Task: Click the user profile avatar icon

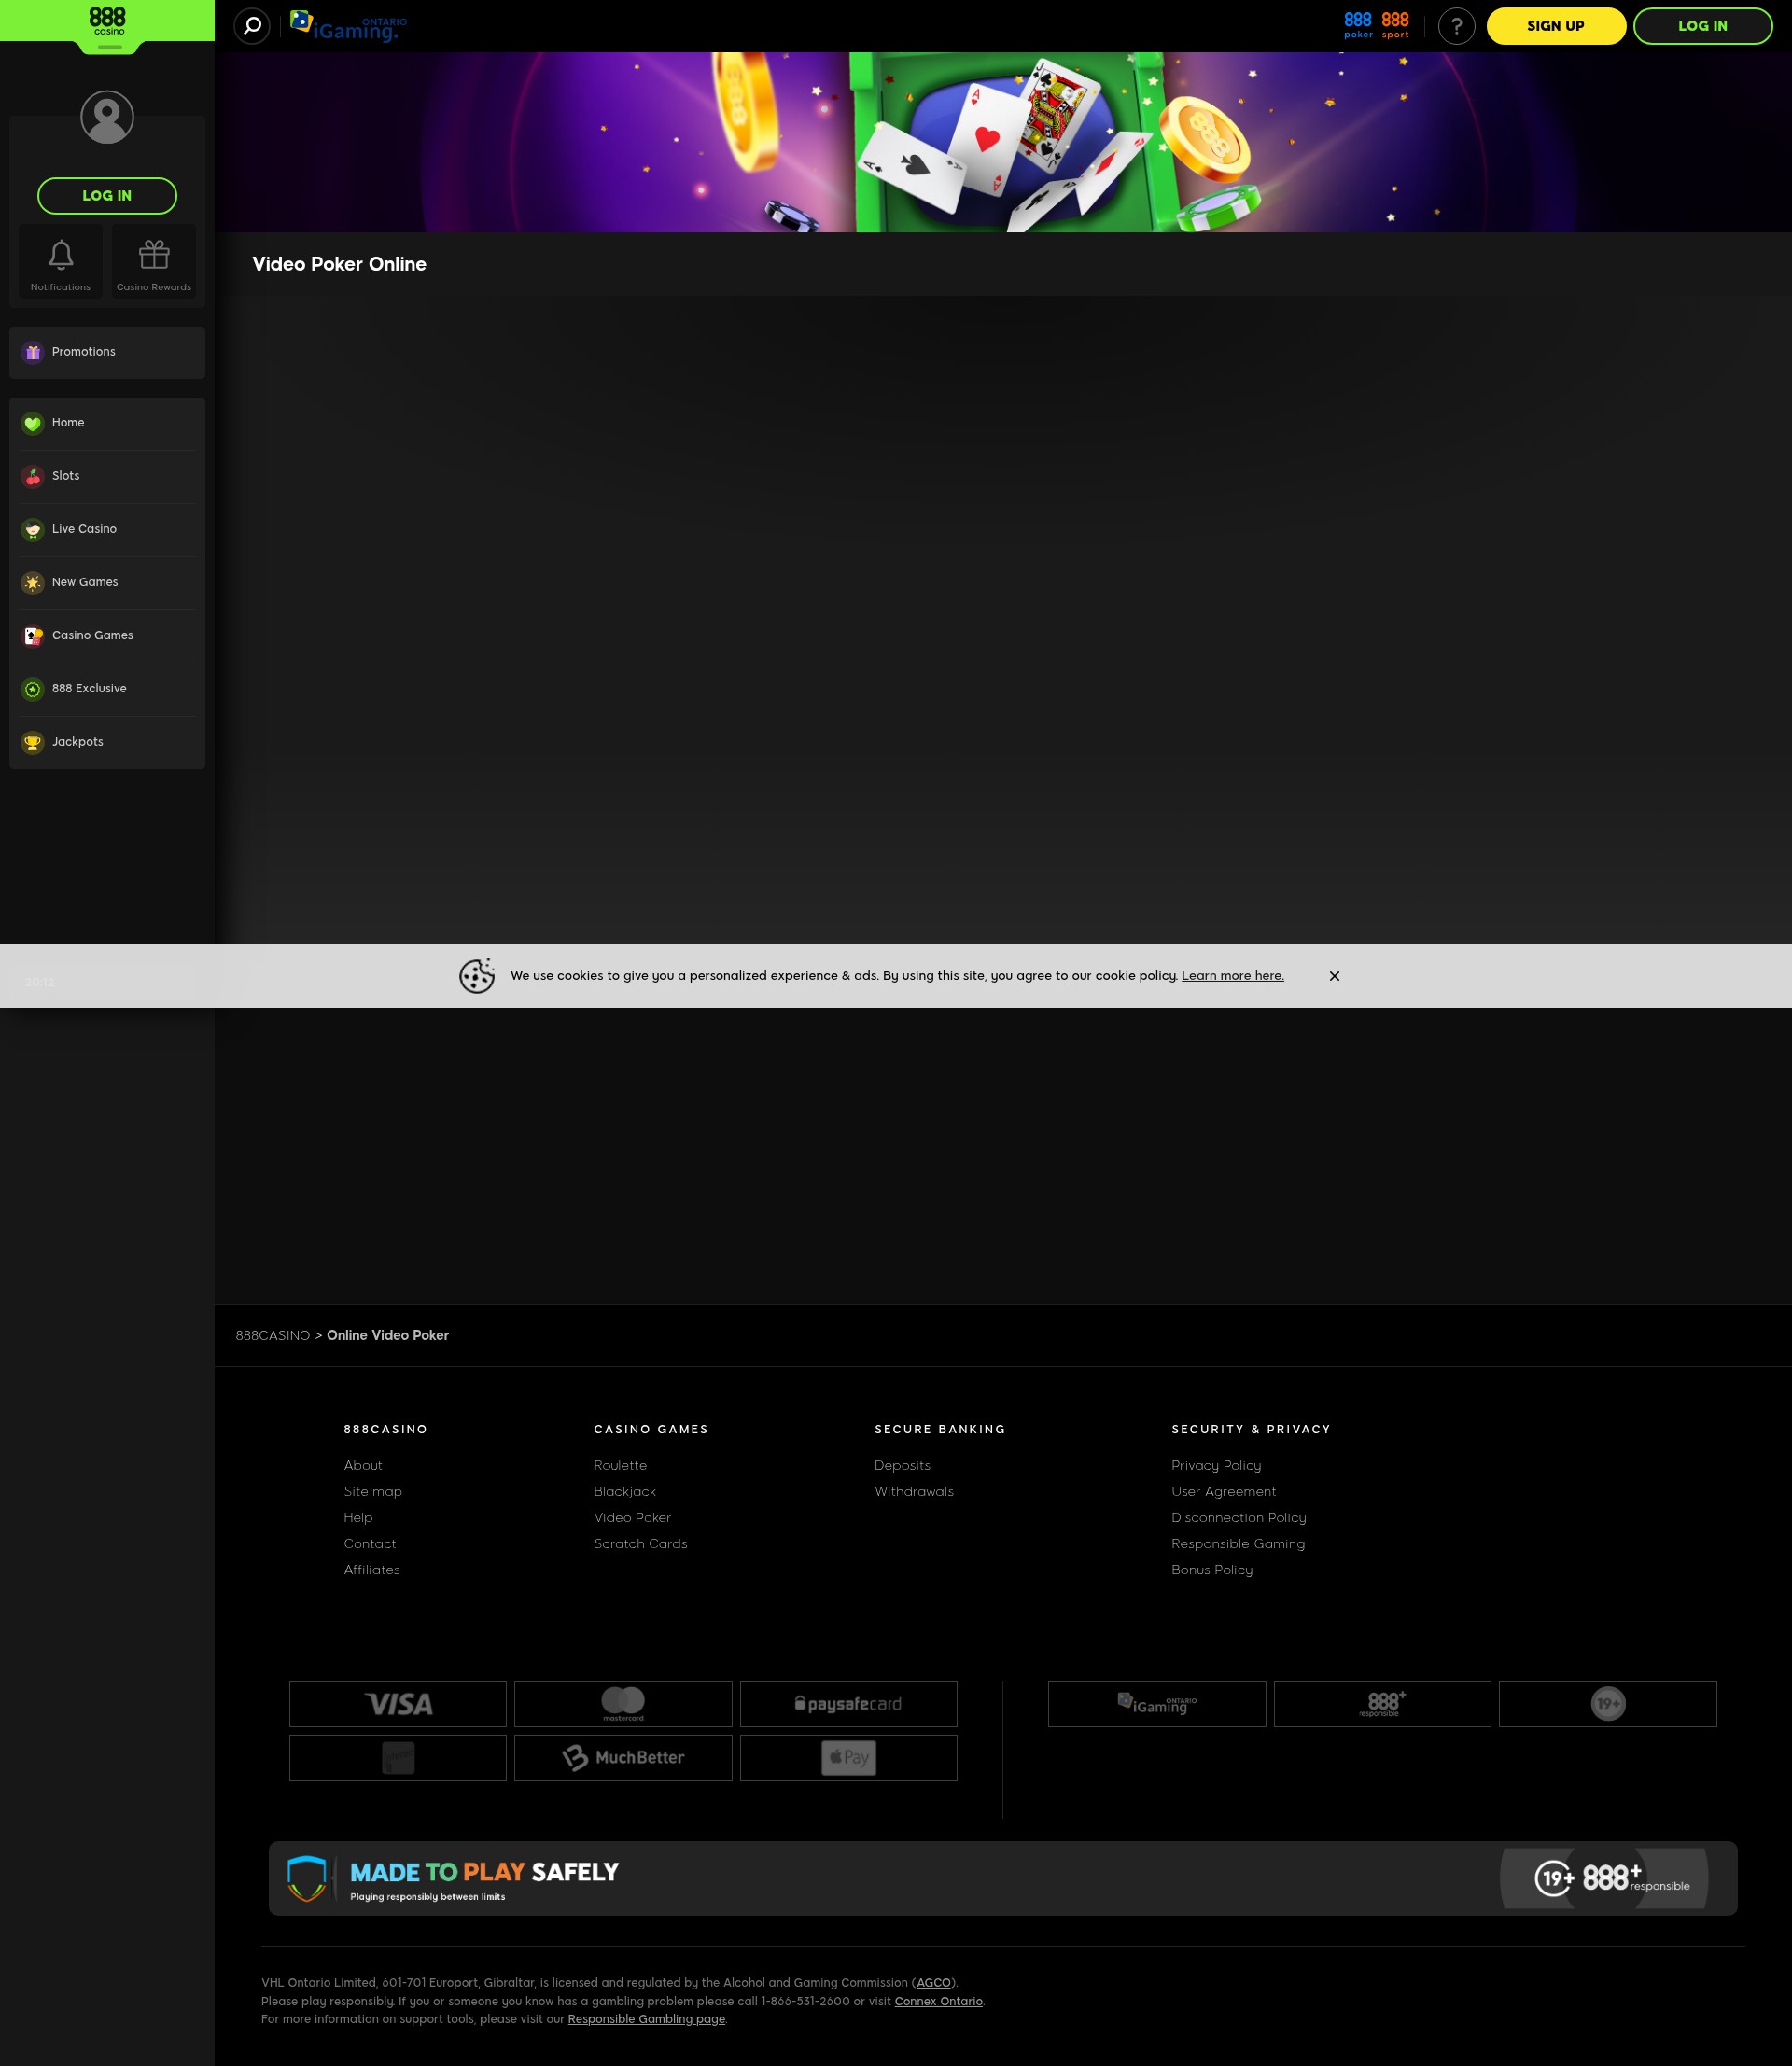Action: click(107, 117)
